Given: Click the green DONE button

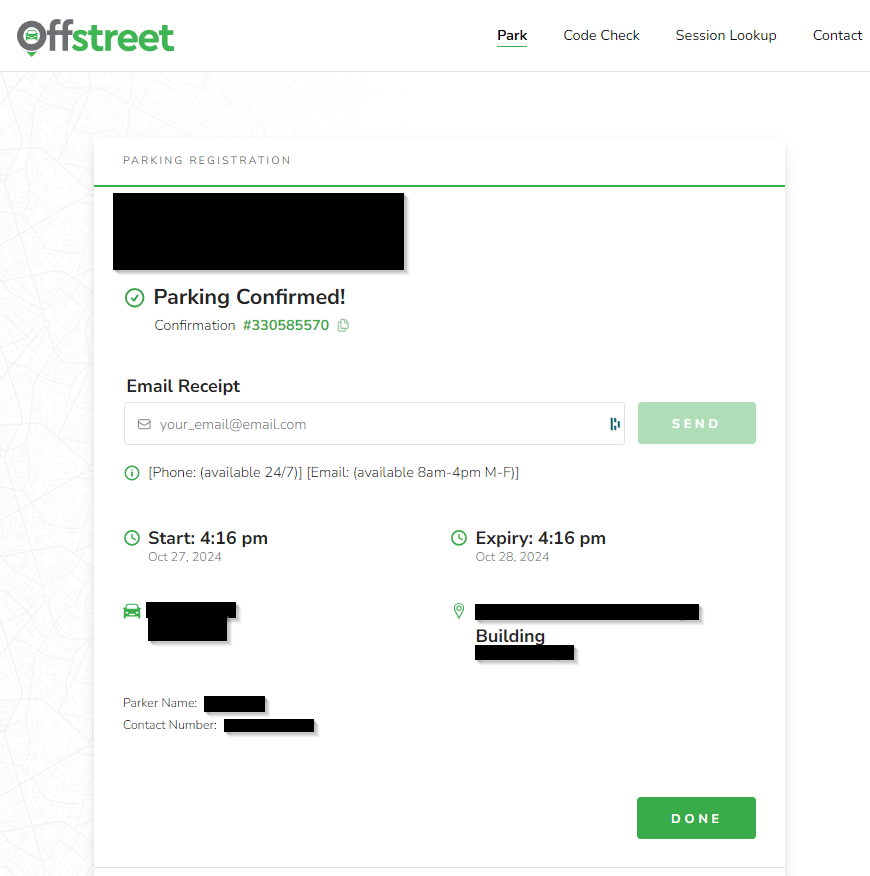Looking at the screenshot, I should (696, 818).
